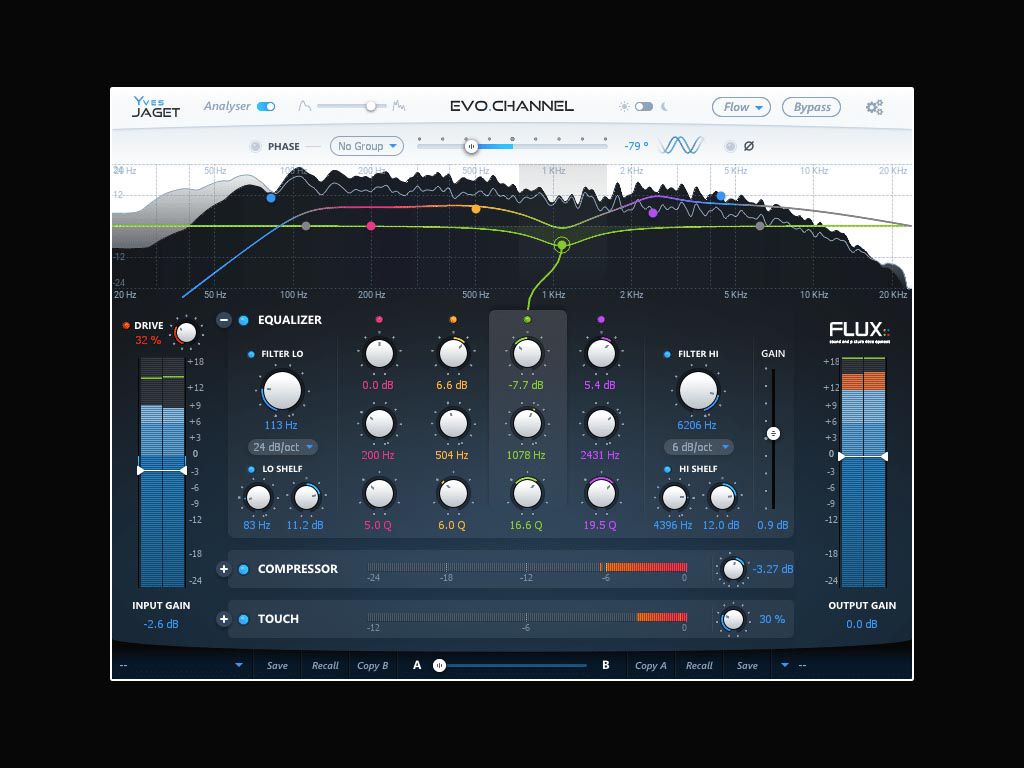Toggle the TOUCH power LED

tap(244, 619)
